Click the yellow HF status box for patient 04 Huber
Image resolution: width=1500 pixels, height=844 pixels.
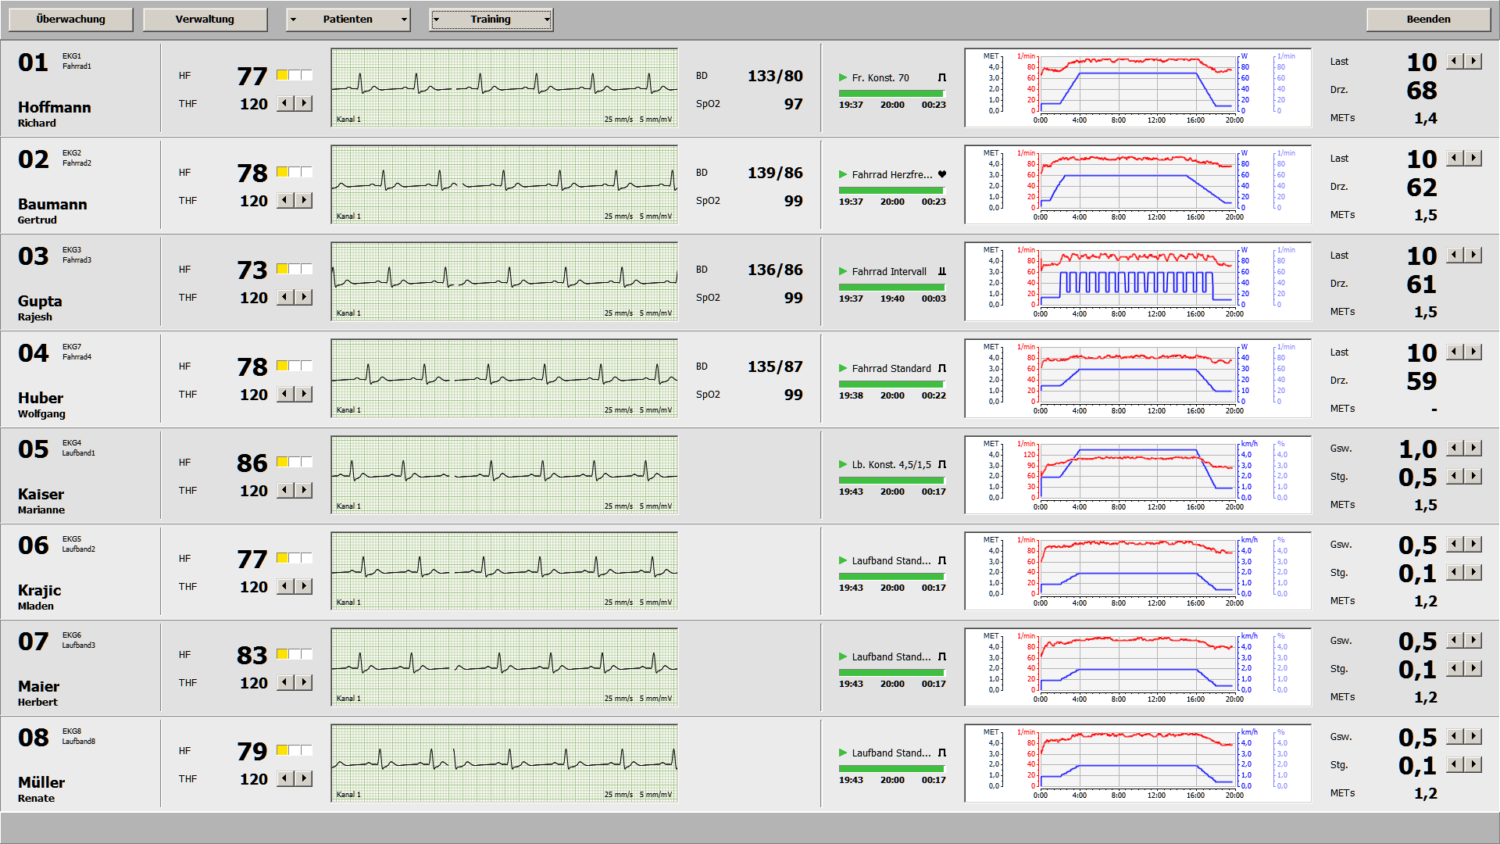[x=283, y=366]
